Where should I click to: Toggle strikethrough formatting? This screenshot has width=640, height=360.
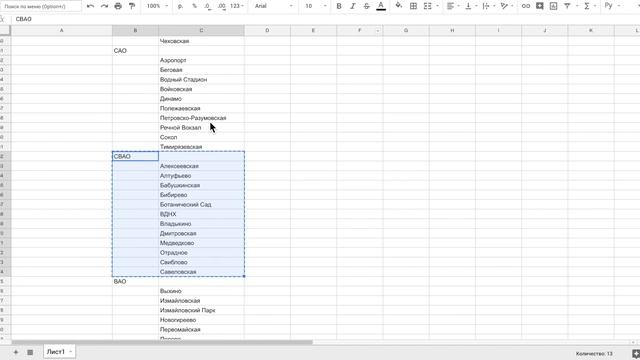point(367,6)
